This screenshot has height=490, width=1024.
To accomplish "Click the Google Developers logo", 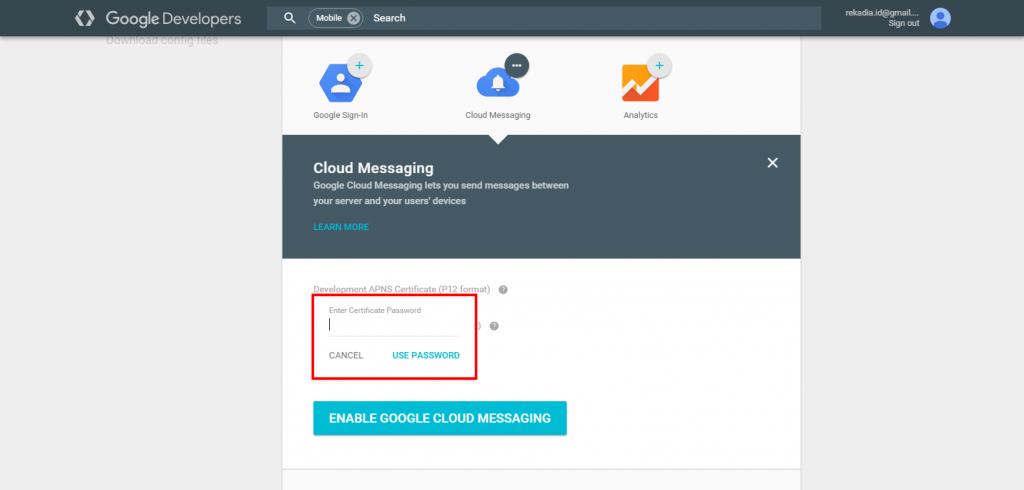I will coord(158,18).
